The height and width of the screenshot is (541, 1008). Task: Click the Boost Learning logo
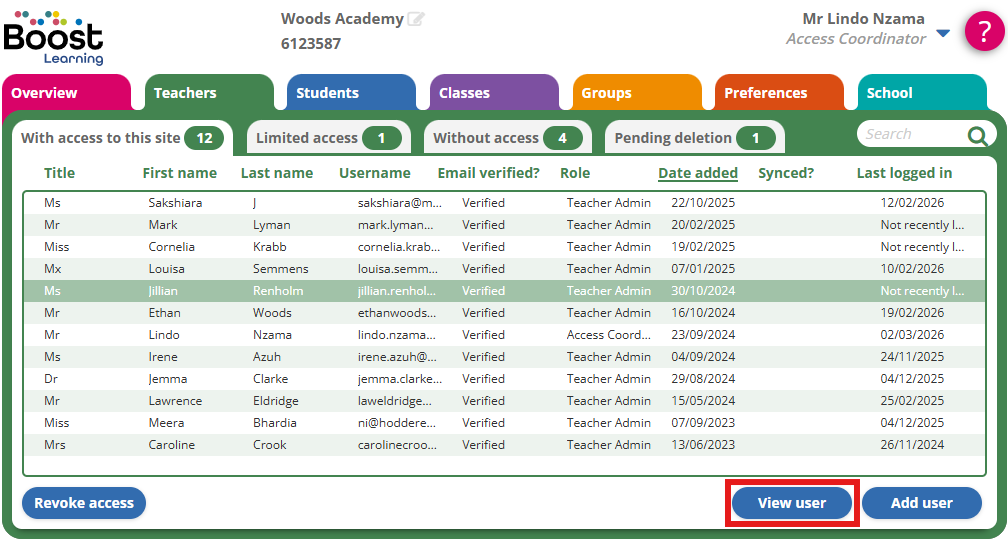tap(53, 37)
